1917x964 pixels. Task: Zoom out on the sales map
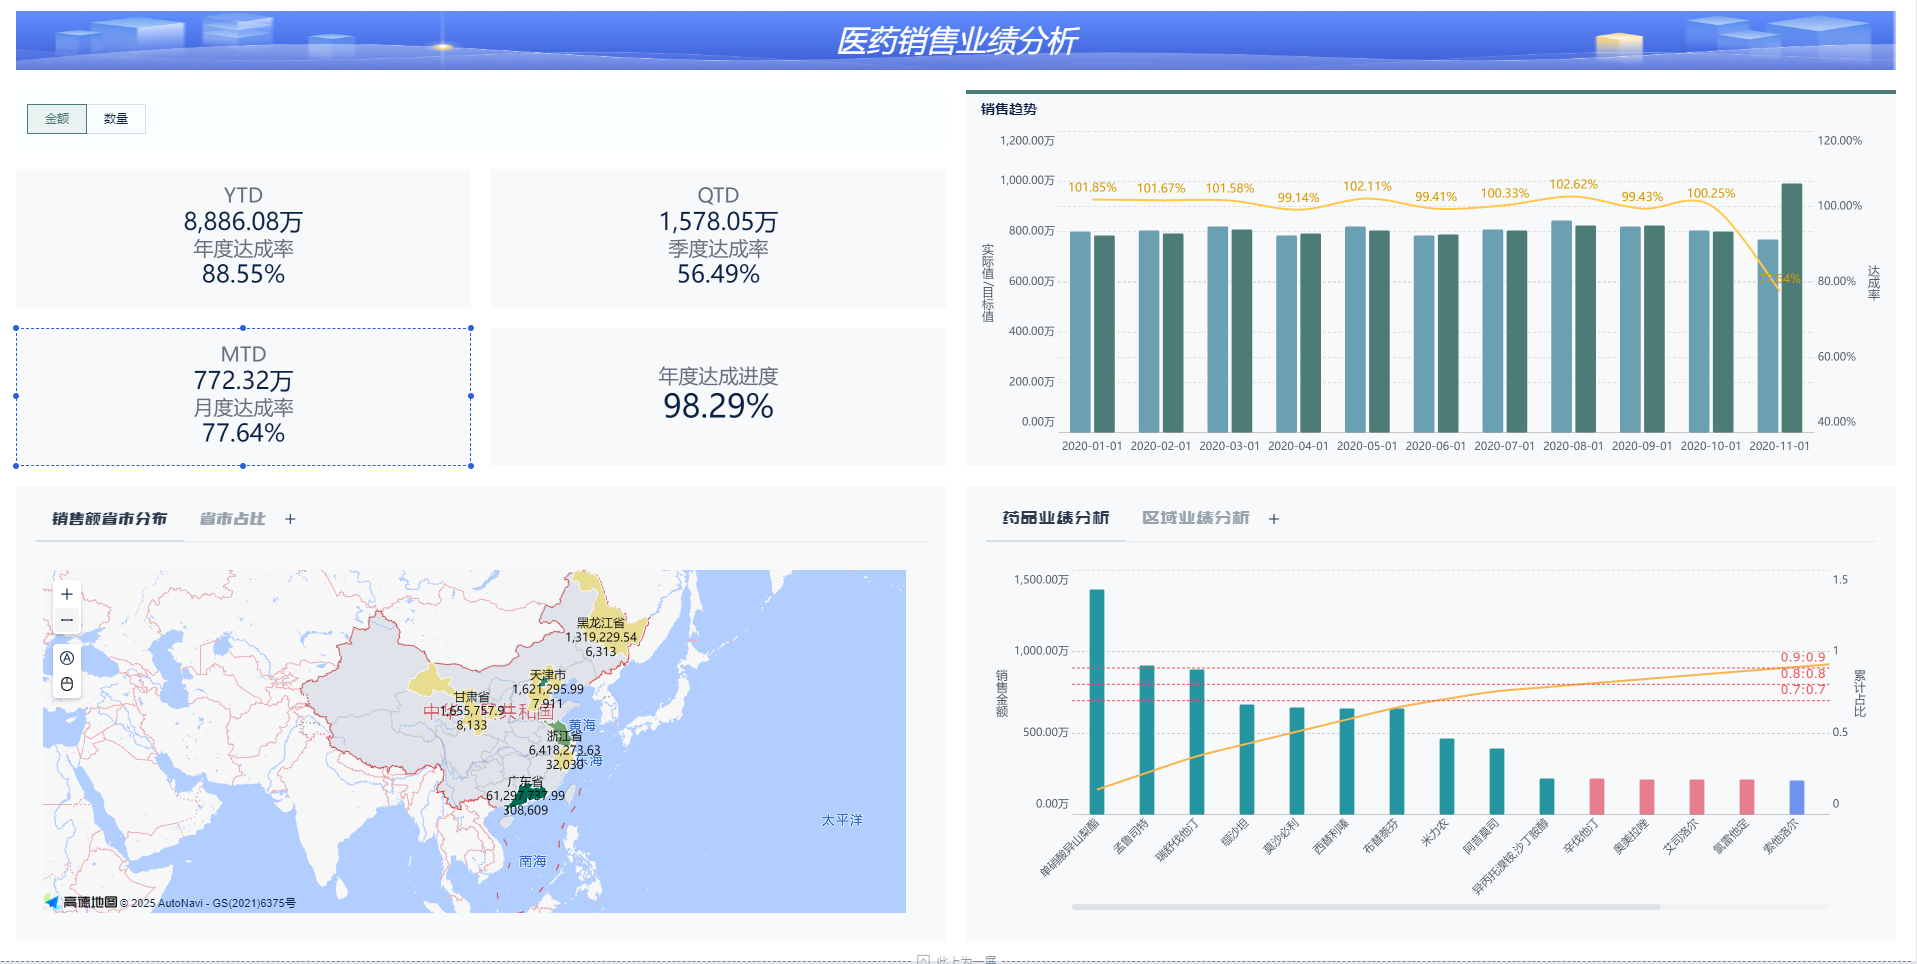coord(67,620)
